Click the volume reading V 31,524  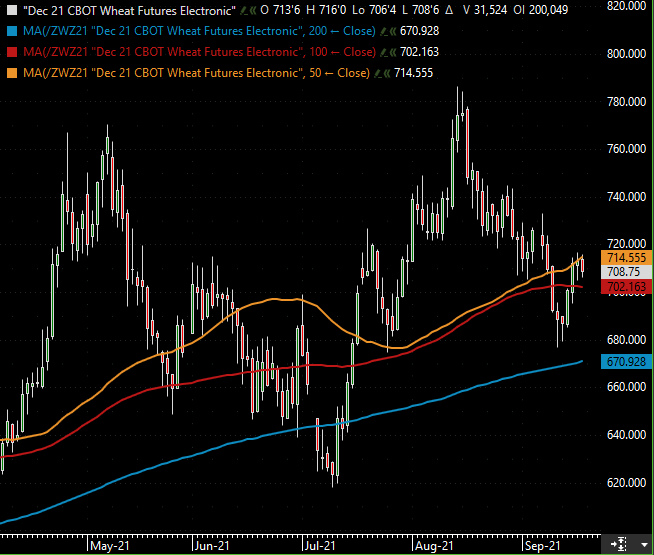tap(485, 10)
